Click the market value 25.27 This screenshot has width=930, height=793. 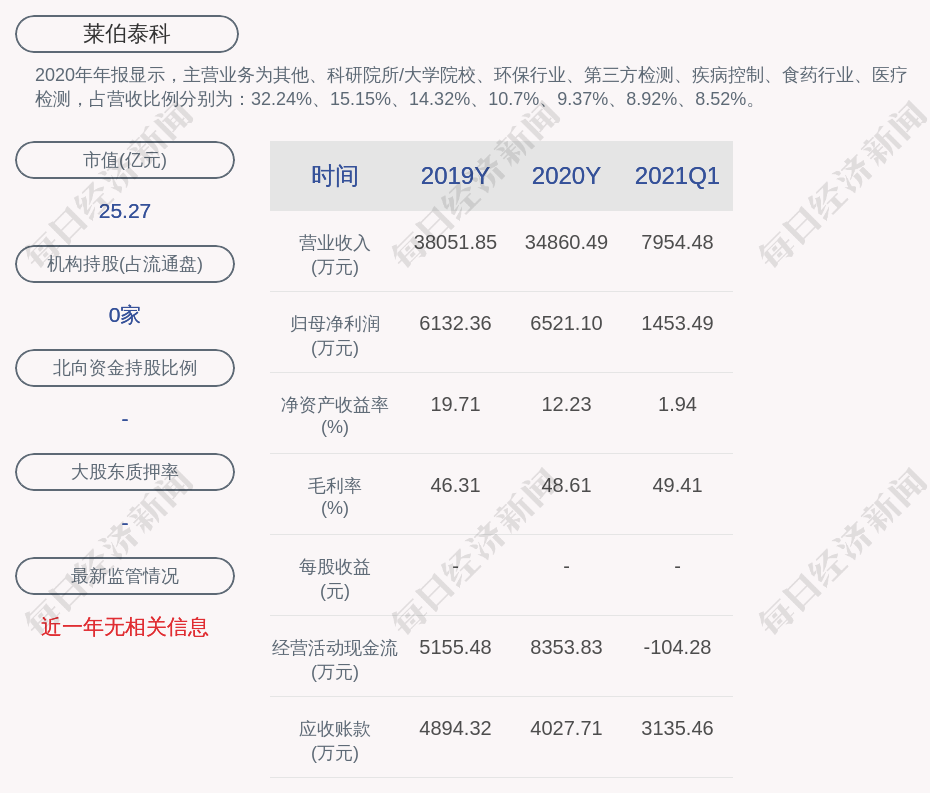pos(125,211)
